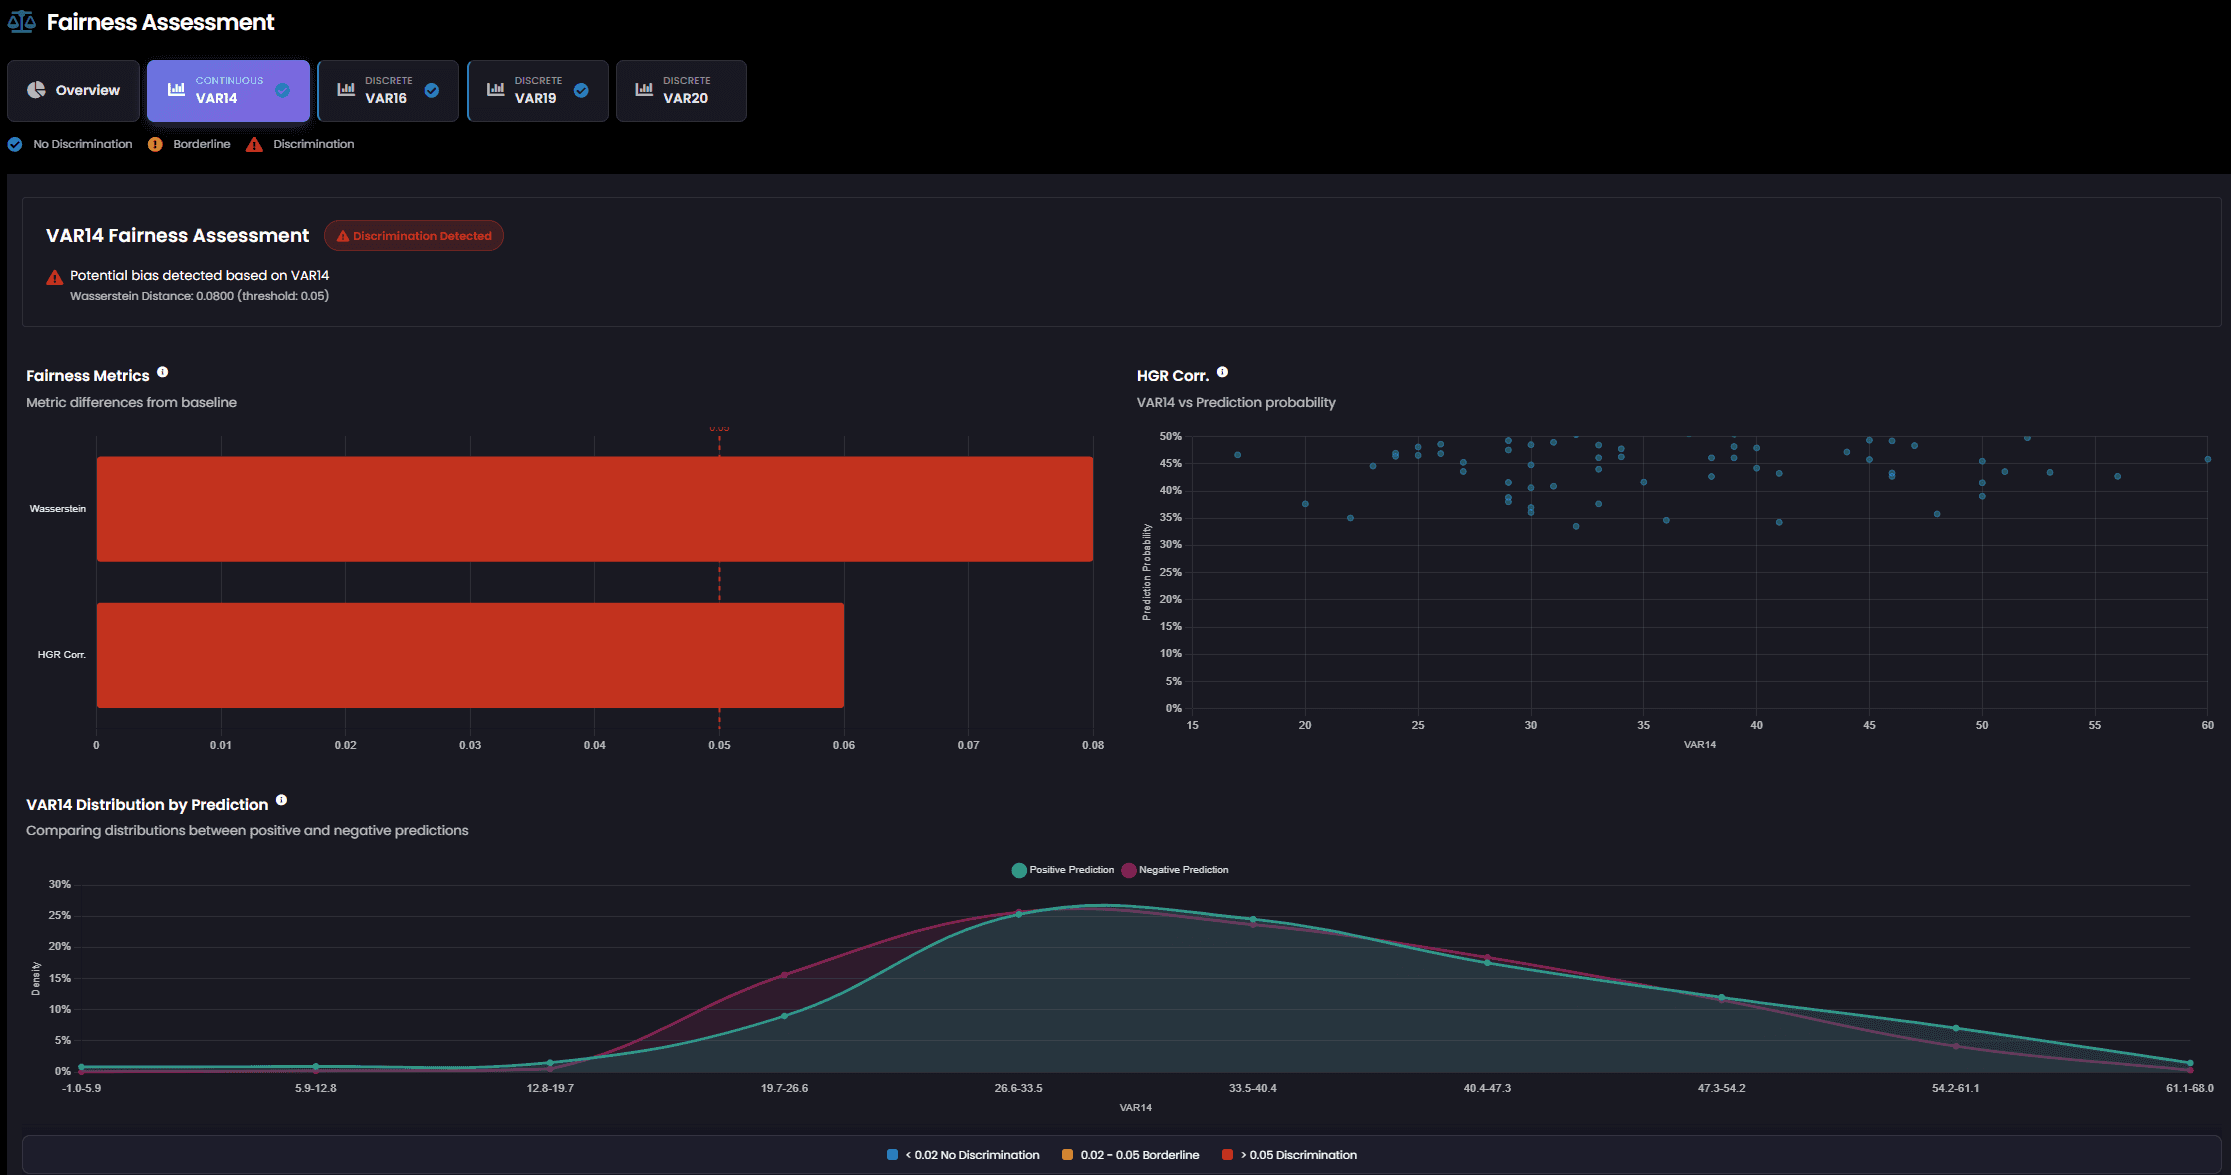Click the blue check icon on VAR16 tab
Image resolution: width=2231 pixels, height=1175 pixels.
432,90
